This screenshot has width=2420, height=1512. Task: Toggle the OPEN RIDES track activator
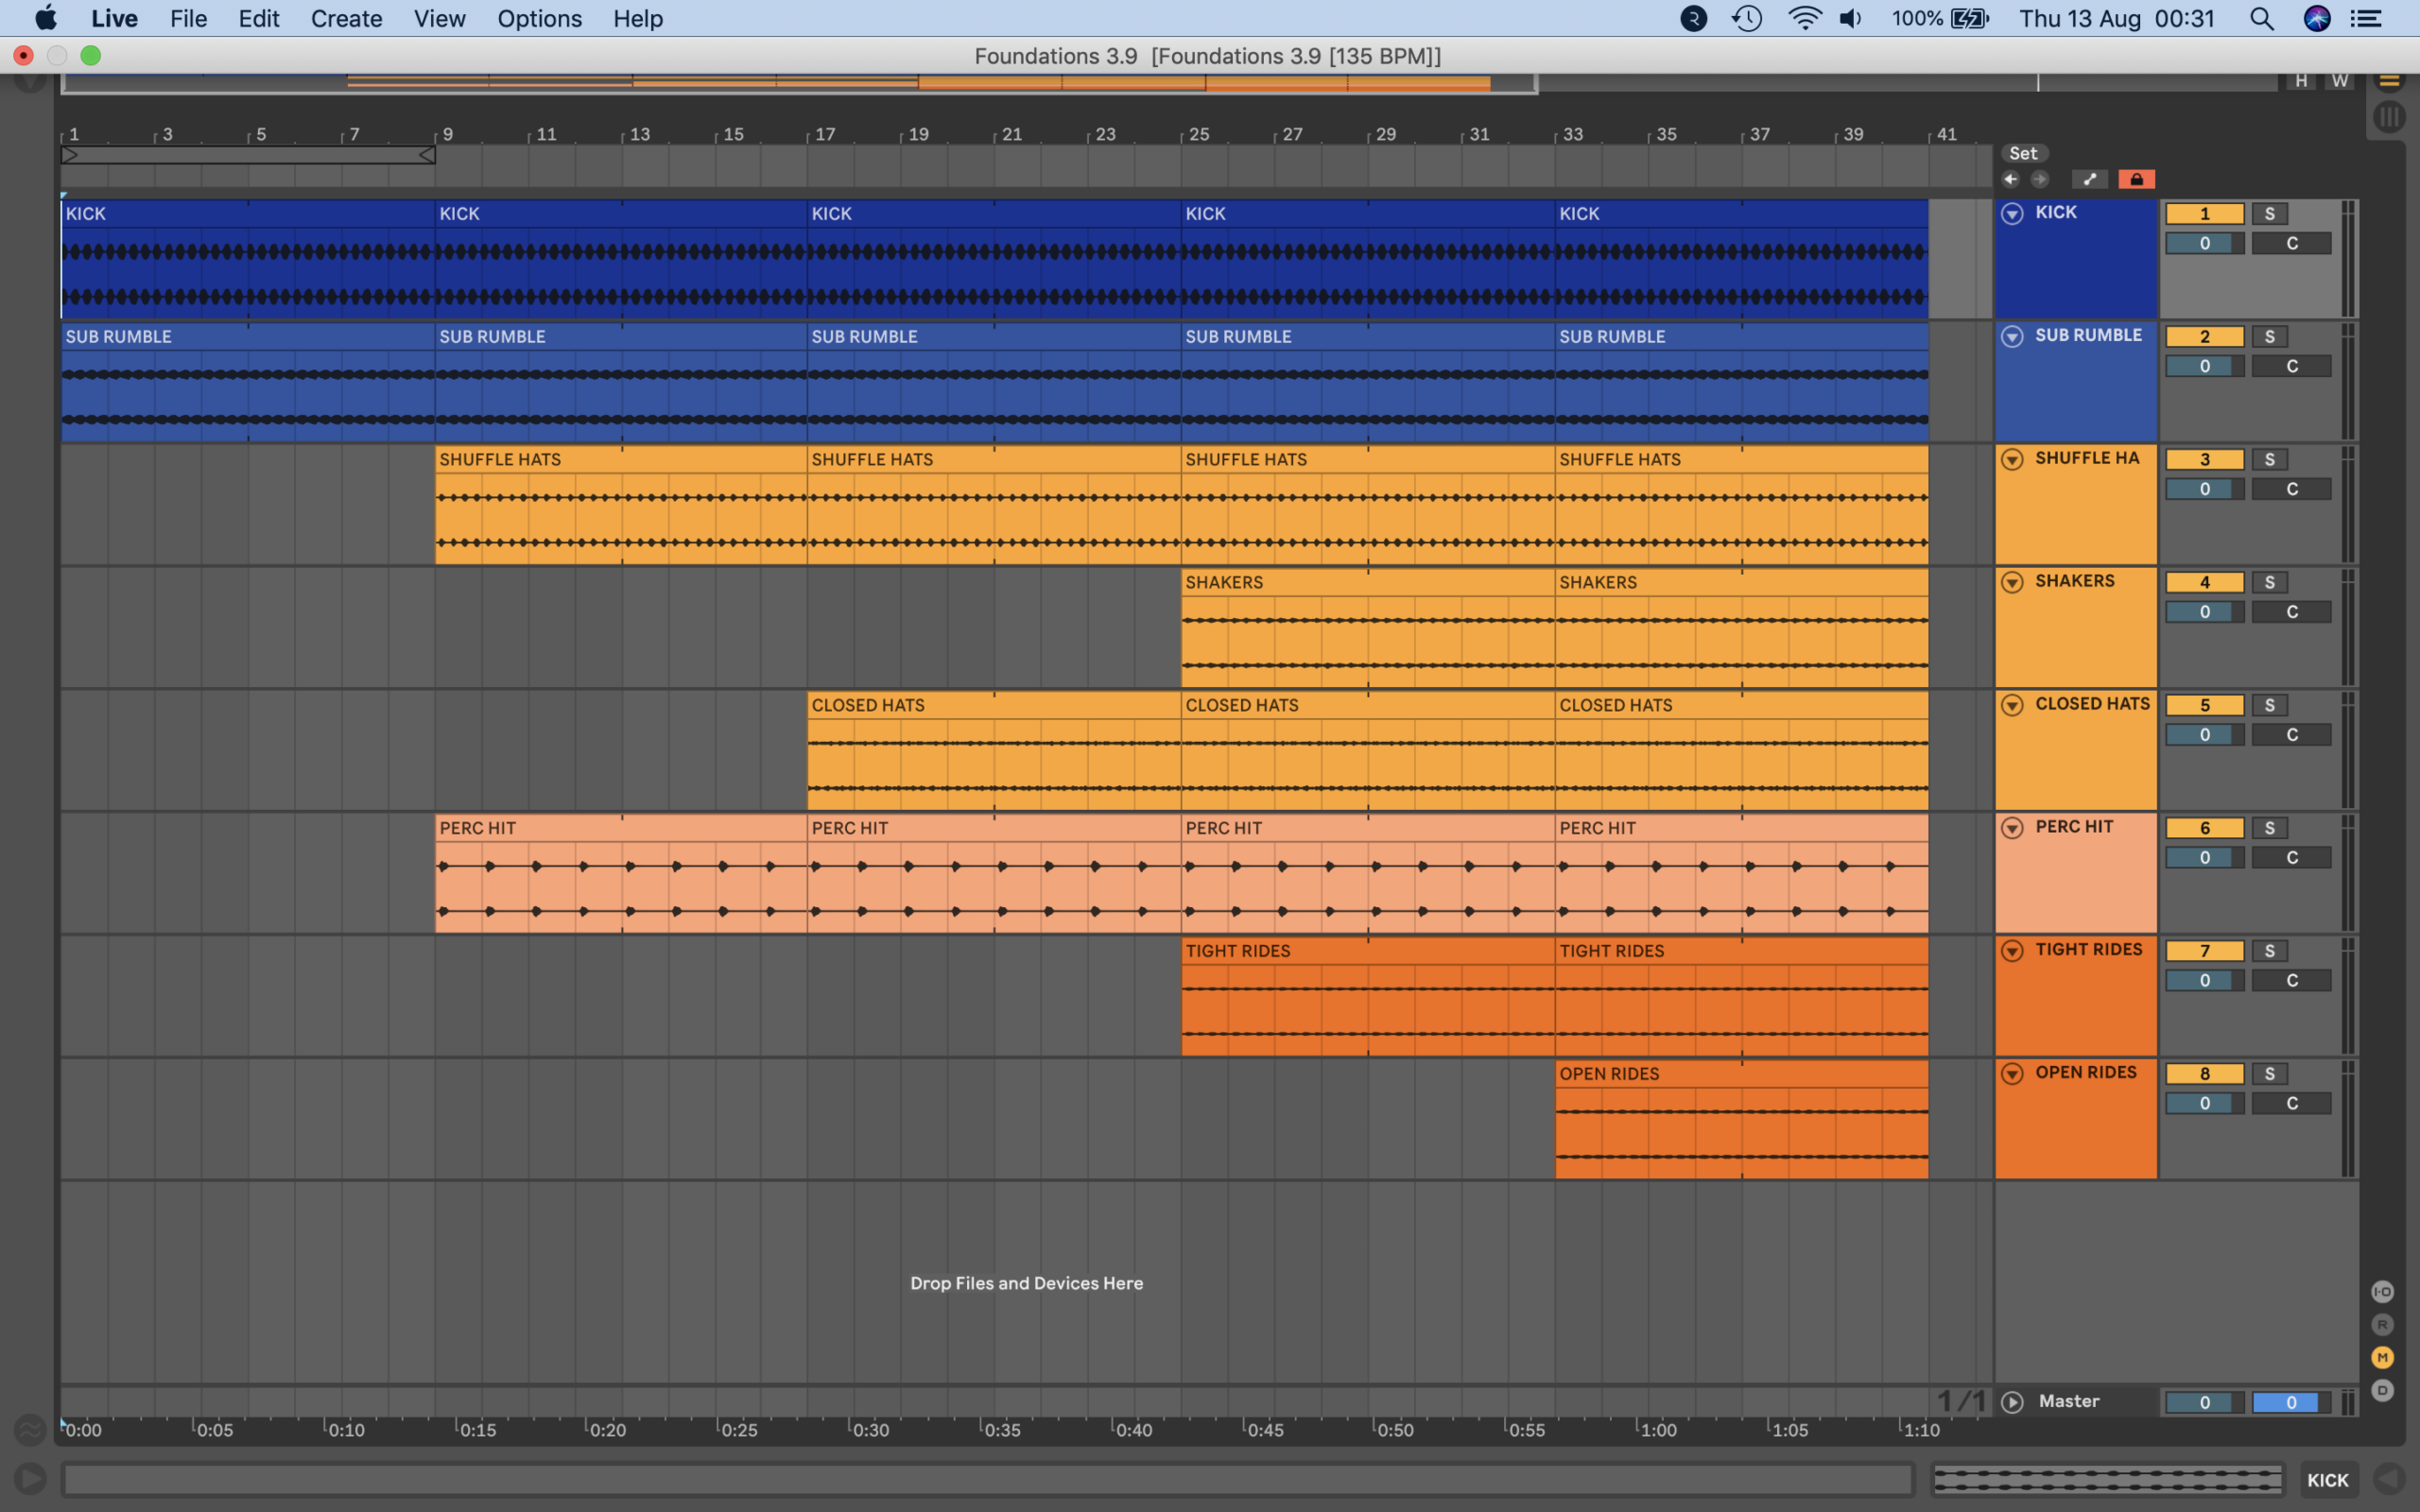(x=2204, y=1074)
